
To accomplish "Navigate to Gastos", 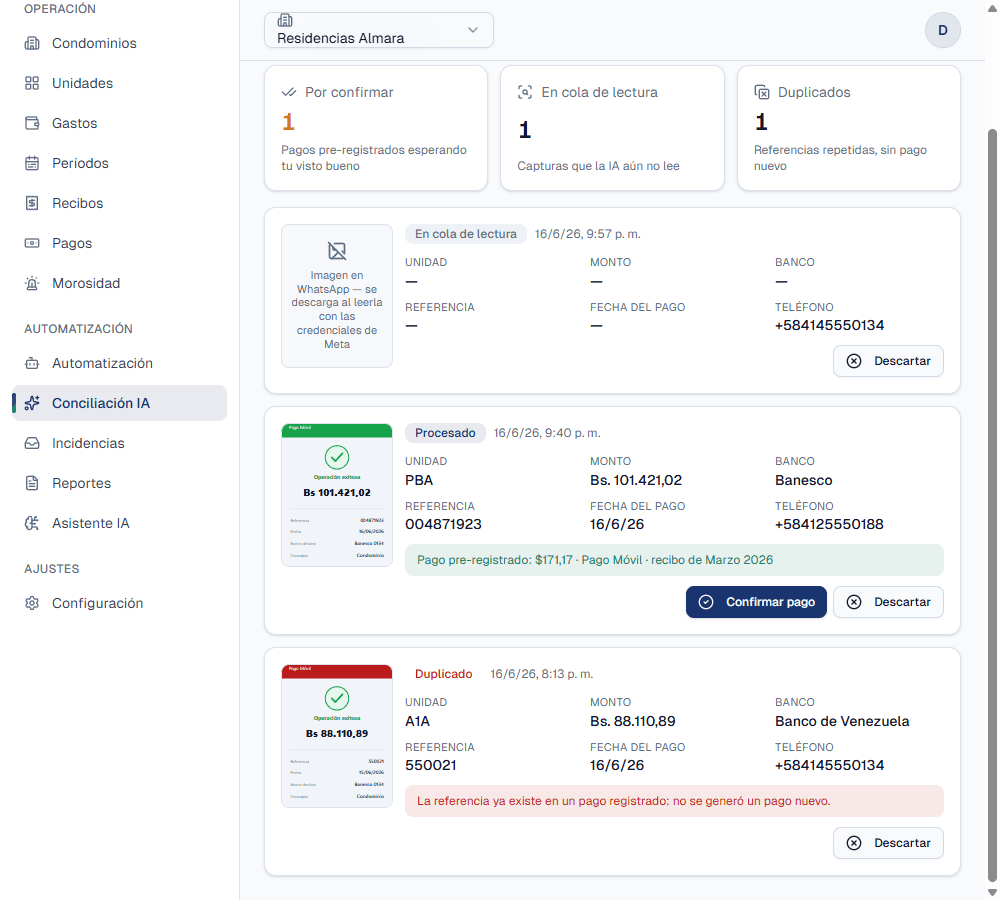I will pyautogui.click(x=119, y=123).
